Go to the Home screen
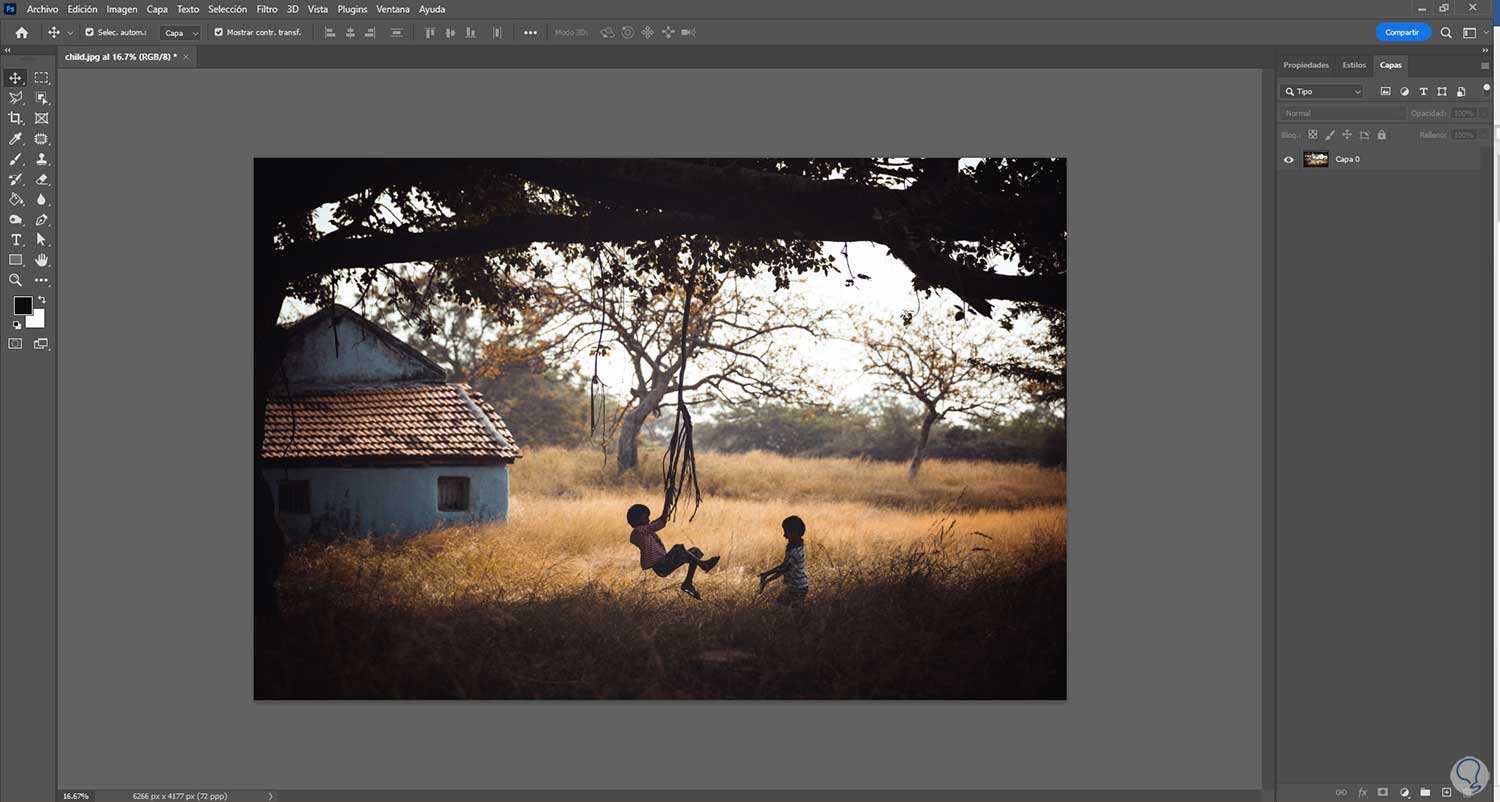1500x802 pixels. (x=21, y=32)
